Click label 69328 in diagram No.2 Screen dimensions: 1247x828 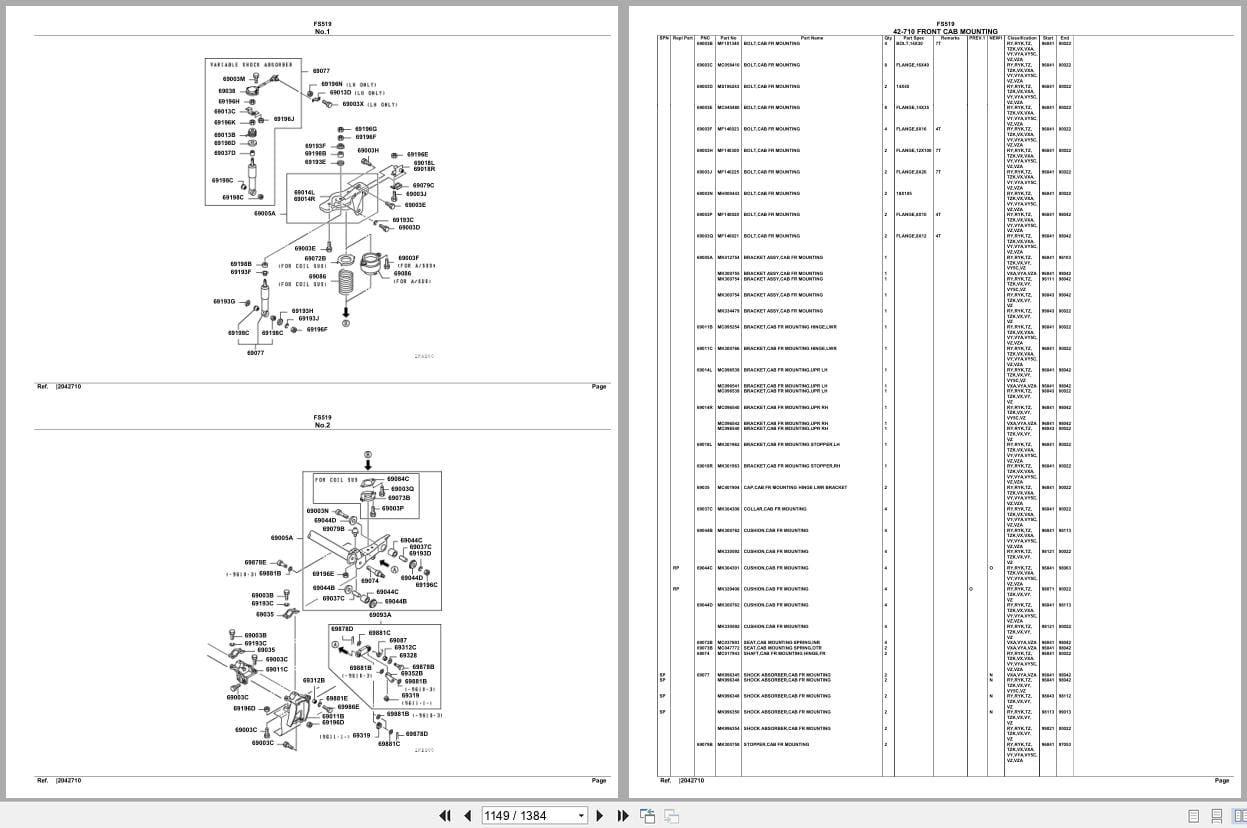[408, 656]
